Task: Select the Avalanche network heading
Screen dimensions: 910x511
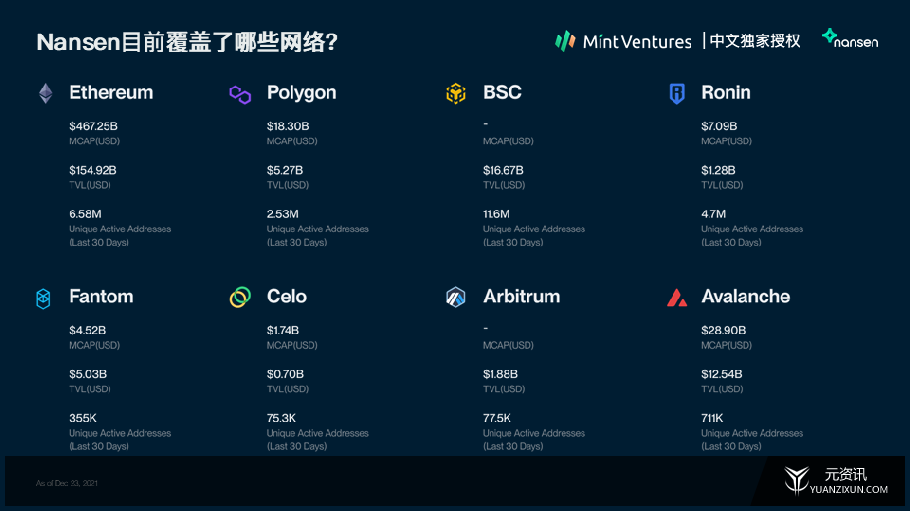Action: point(745,297)
